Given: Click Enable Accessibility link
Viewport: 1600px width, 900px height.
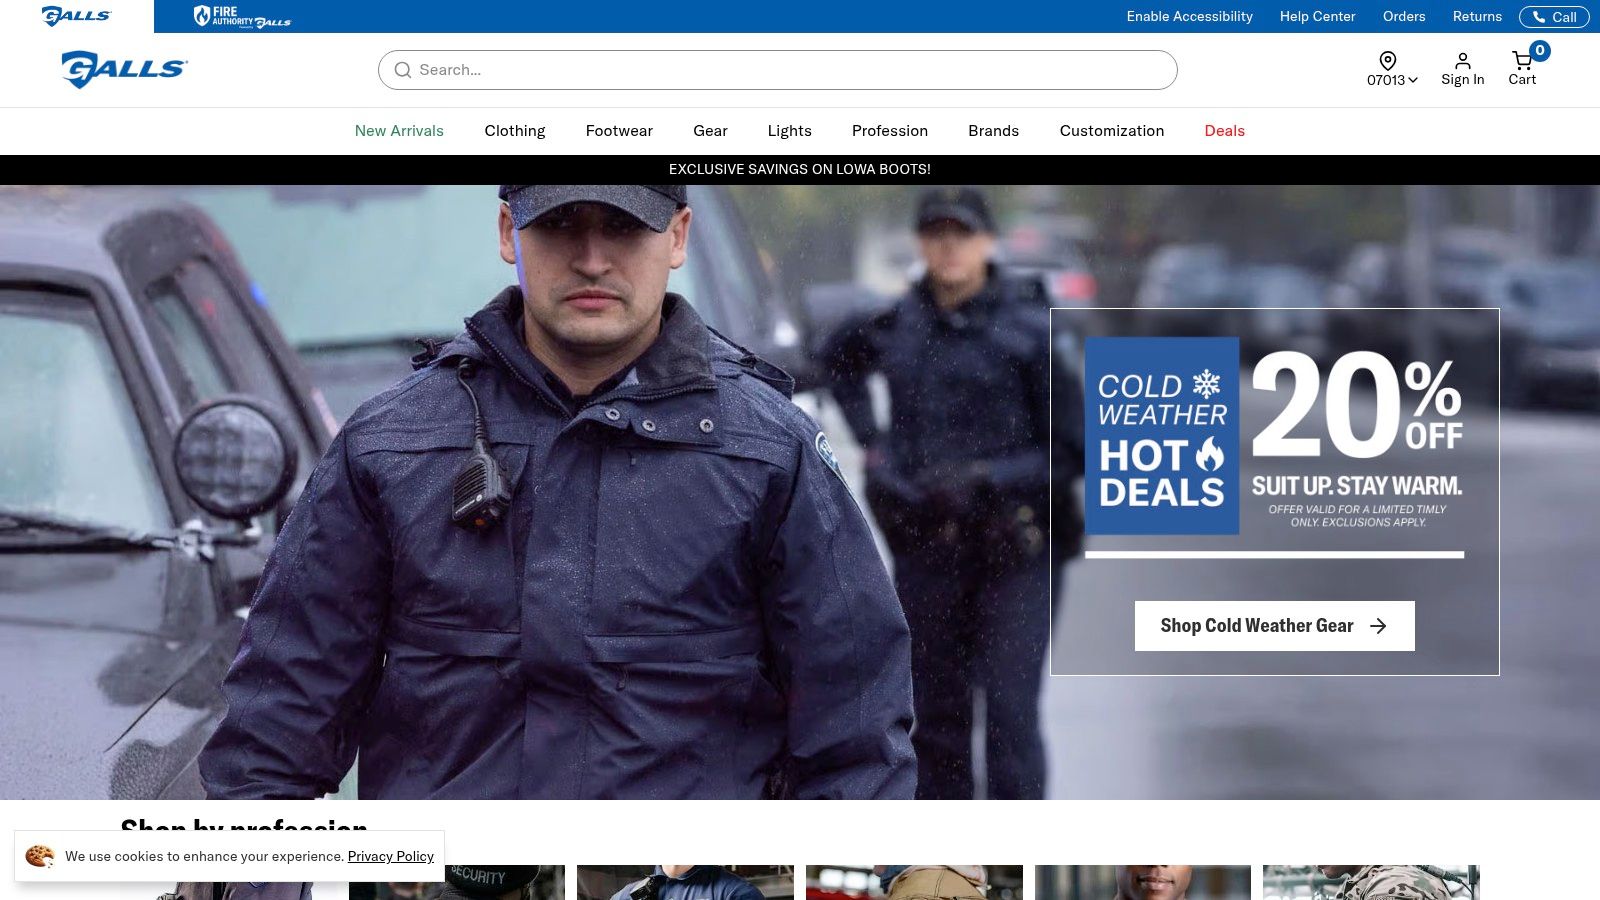Looking at the screenshot, I should click(x=1189, y=17).
